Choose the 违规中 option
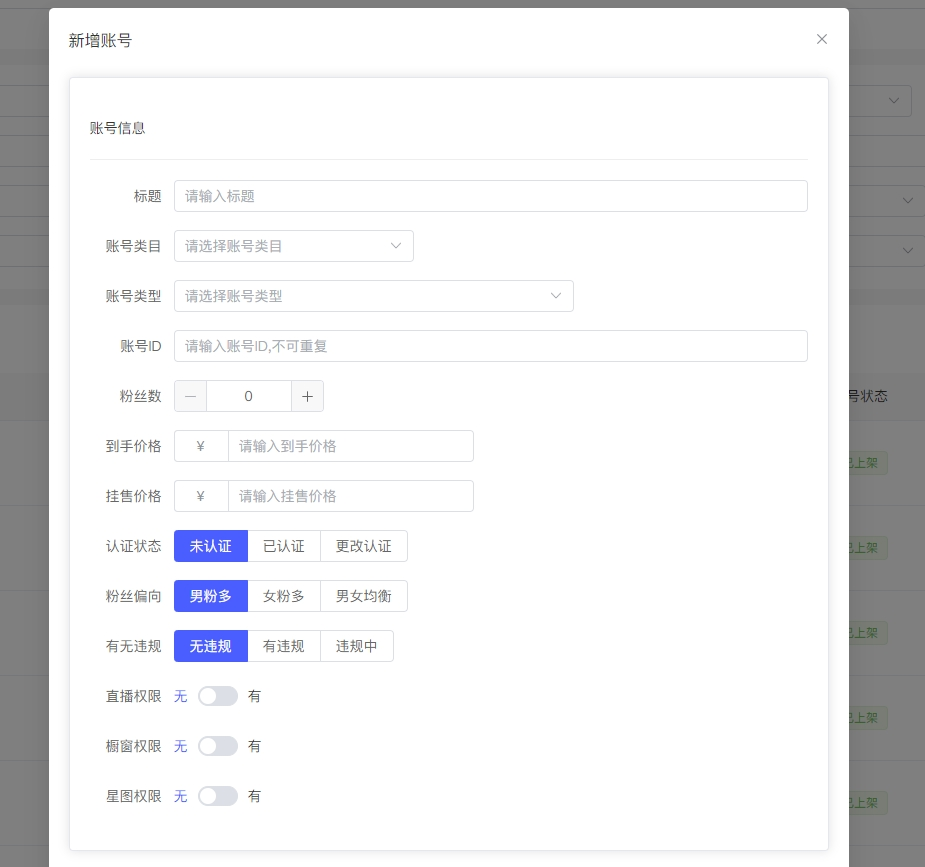This screenshot has width=925, height=867. tap(357, 646)
